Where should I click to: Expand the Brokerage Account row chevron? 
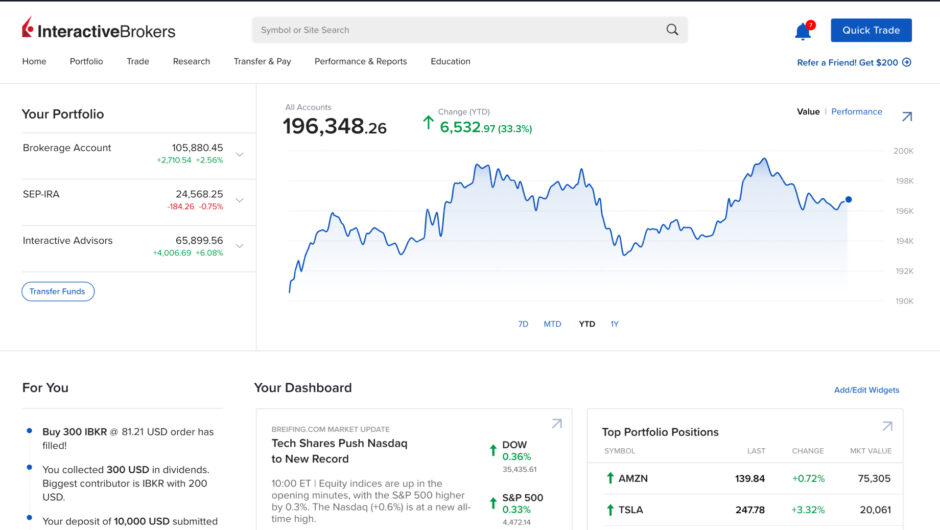(240, 155)
